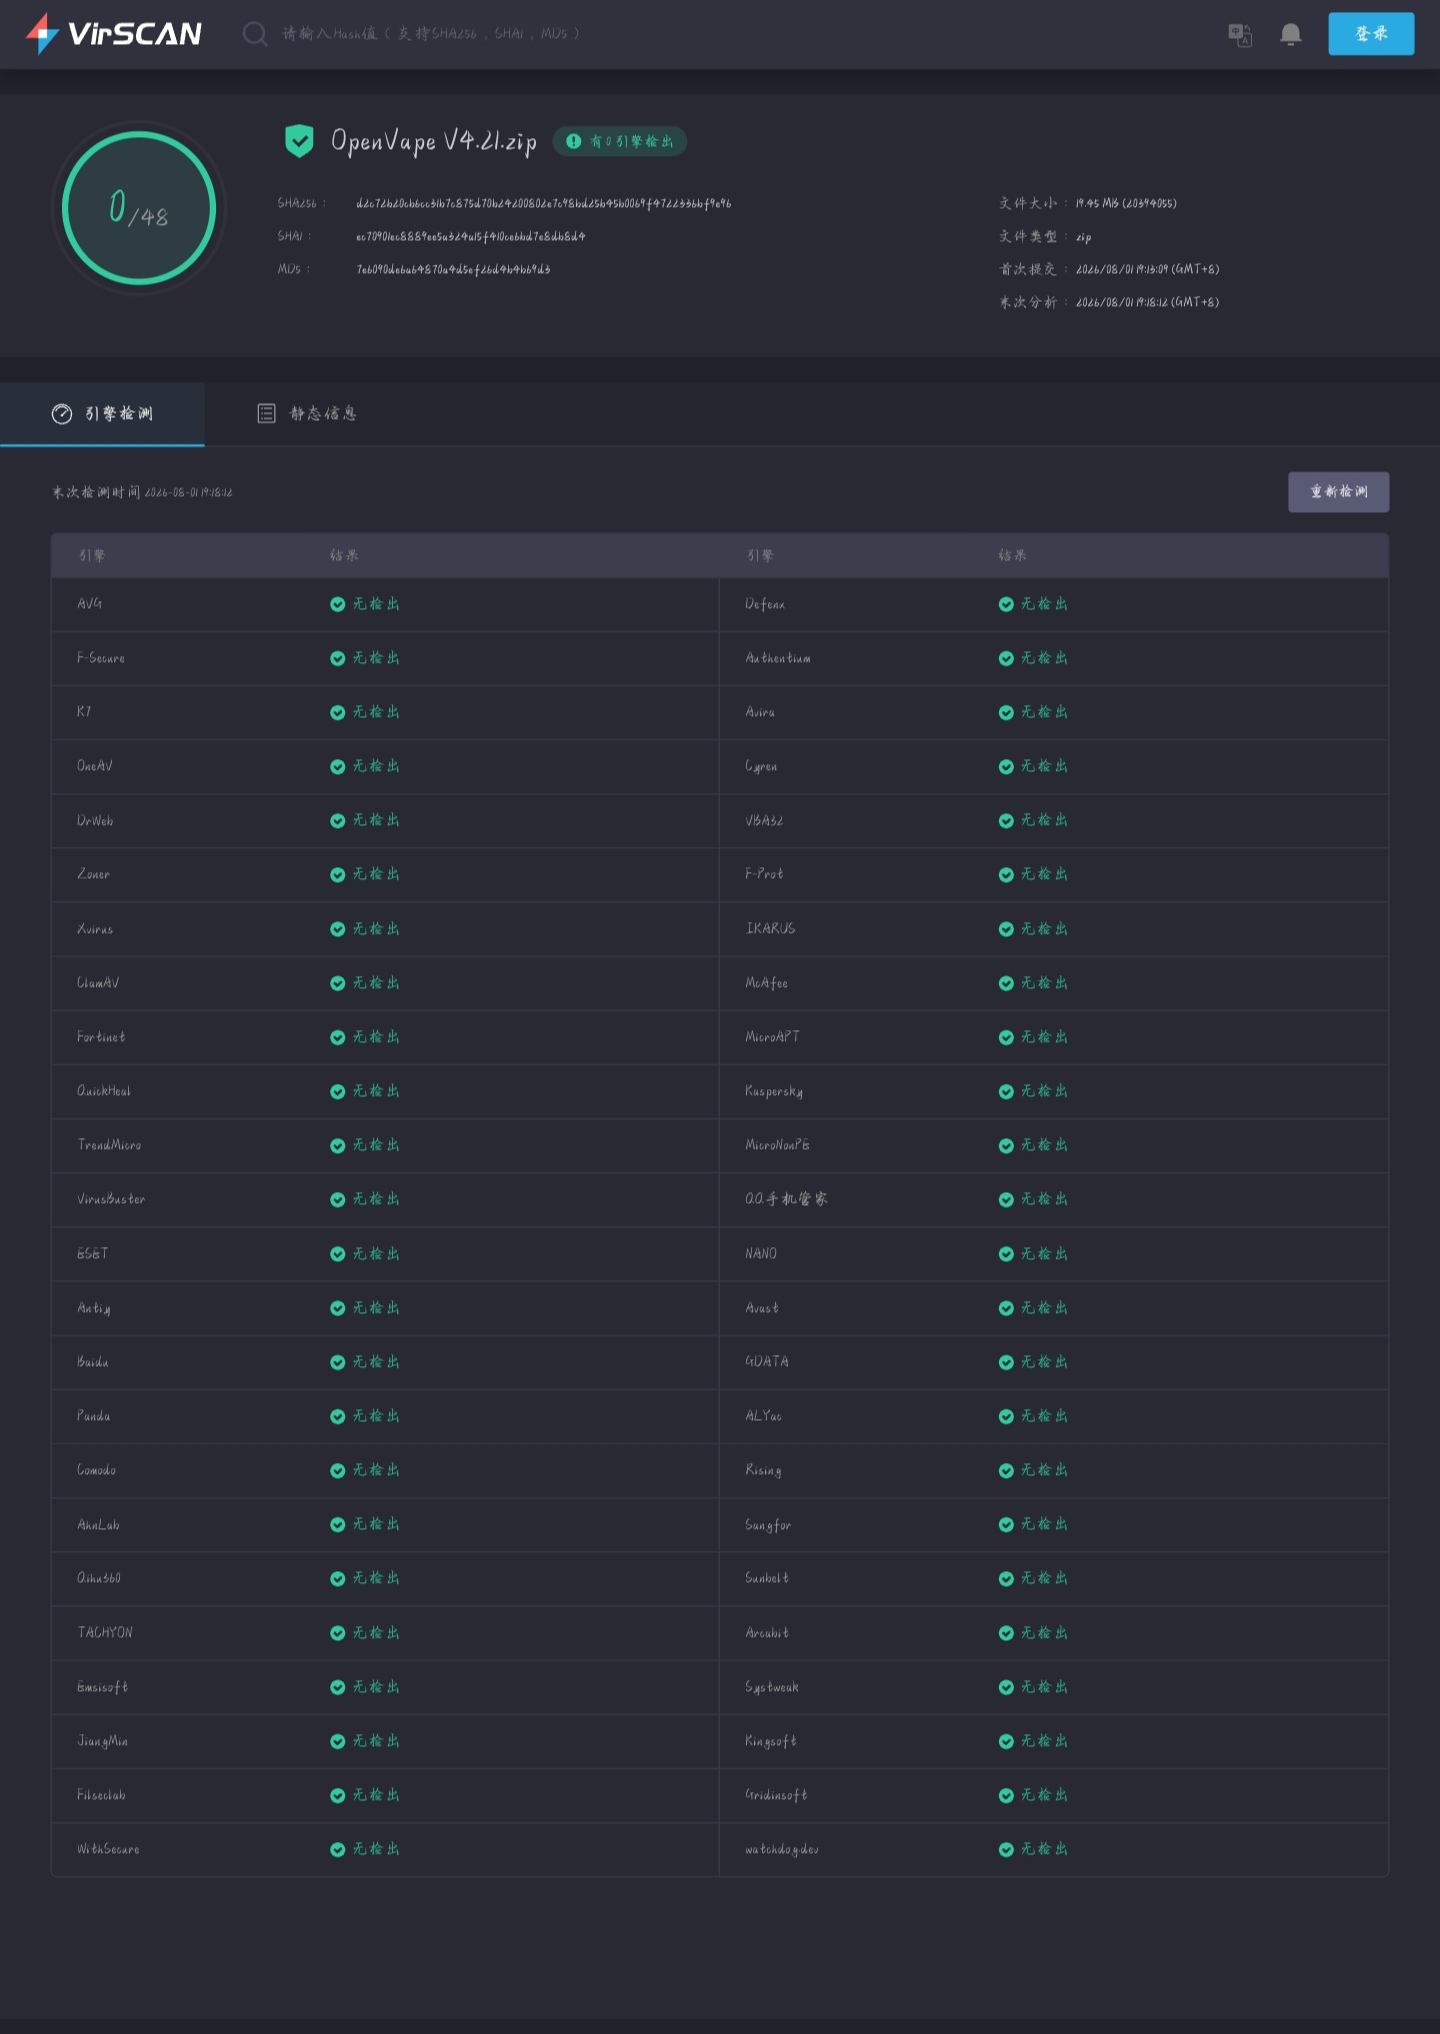Click the VirSCAN logo
Viewport: 1440px width, 2034px height.
click(114, 34)
